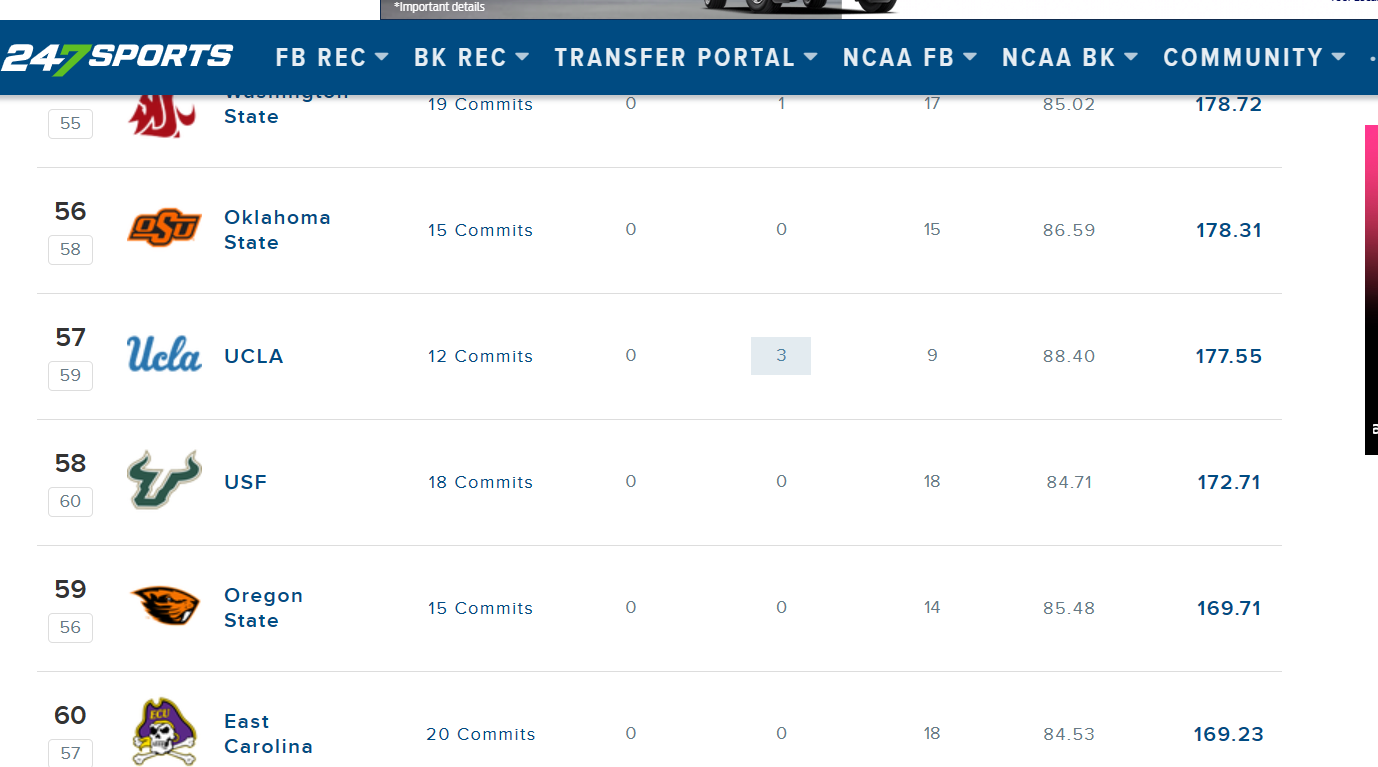1378x767 pixels.
Task: Open the NCAA FB menu
Action: (x=909, y=58)
